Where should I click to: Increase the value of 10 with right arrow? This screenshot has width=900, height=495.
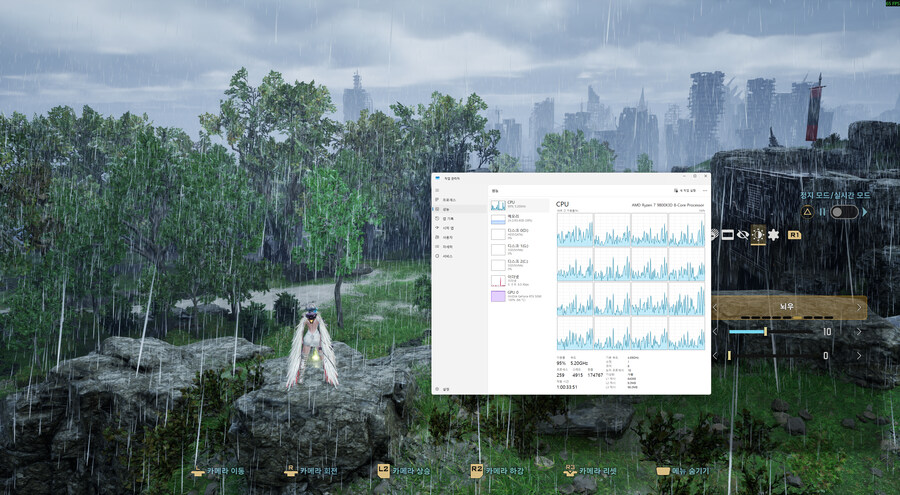(859, 331)
